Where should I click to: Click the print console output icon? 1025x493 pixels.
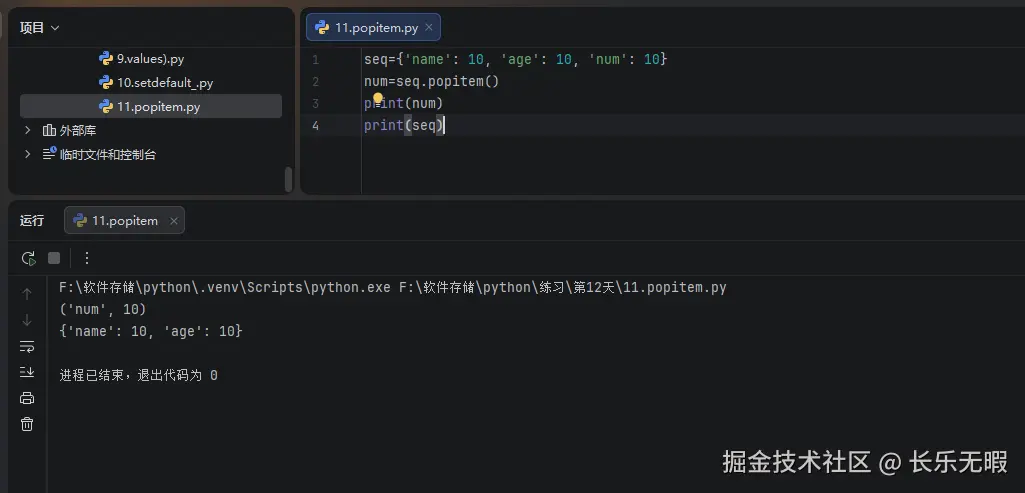27,398
